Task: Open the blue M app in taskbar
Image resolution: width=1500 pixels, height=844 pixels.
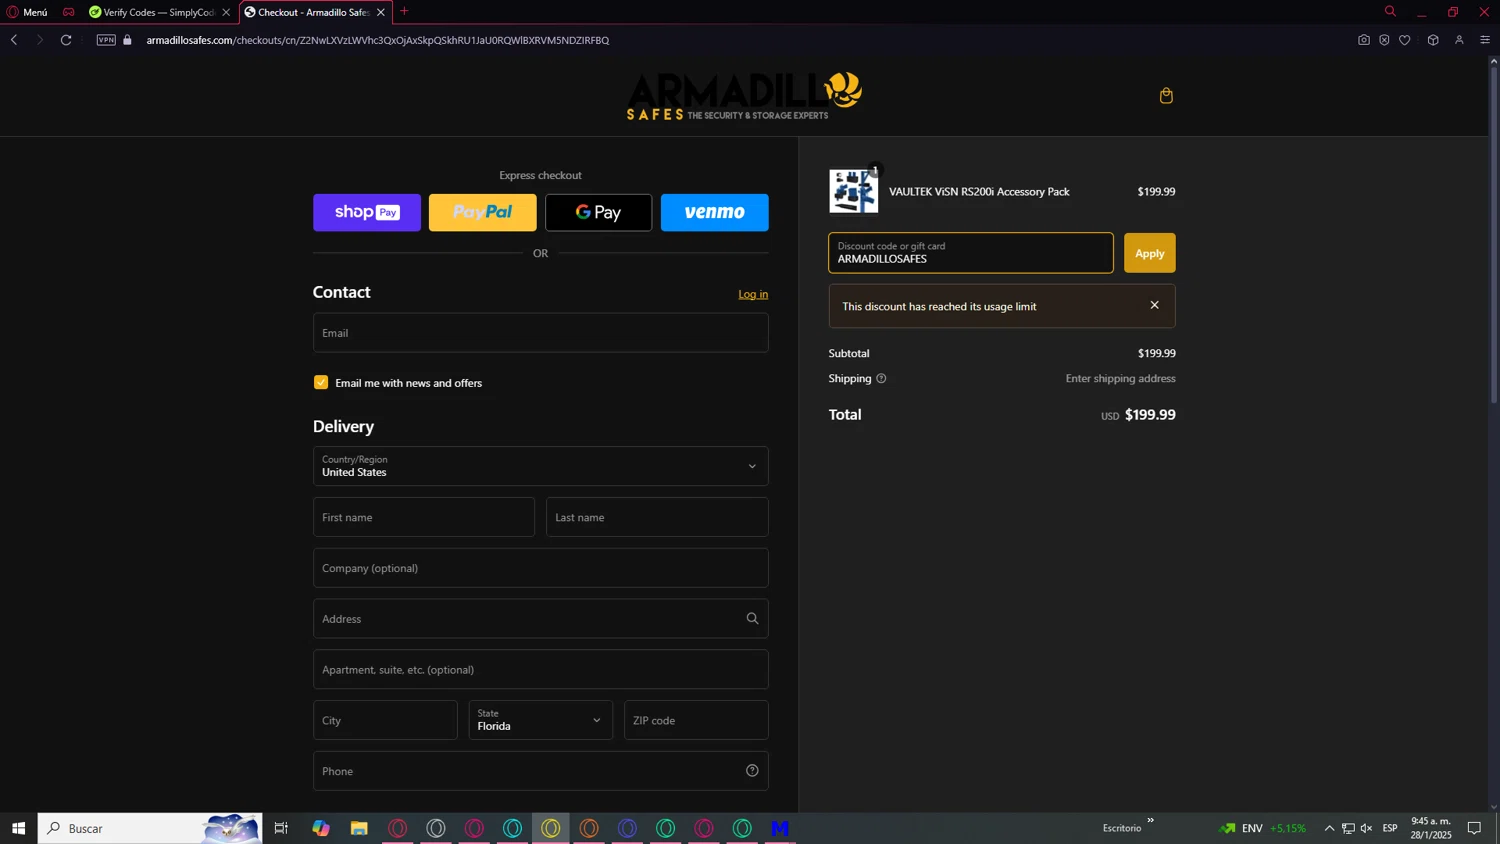Action: pyautogui.click(x=780, y=828)
